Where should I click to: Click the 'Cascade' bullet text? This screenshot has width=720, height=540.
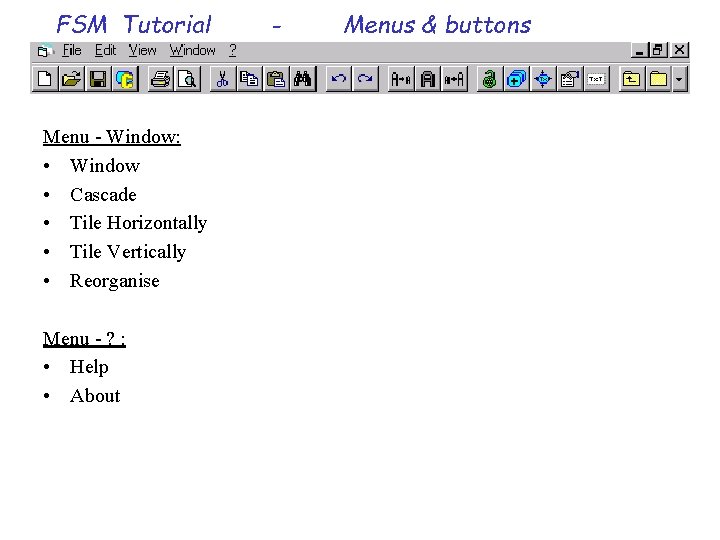[103, 195]
